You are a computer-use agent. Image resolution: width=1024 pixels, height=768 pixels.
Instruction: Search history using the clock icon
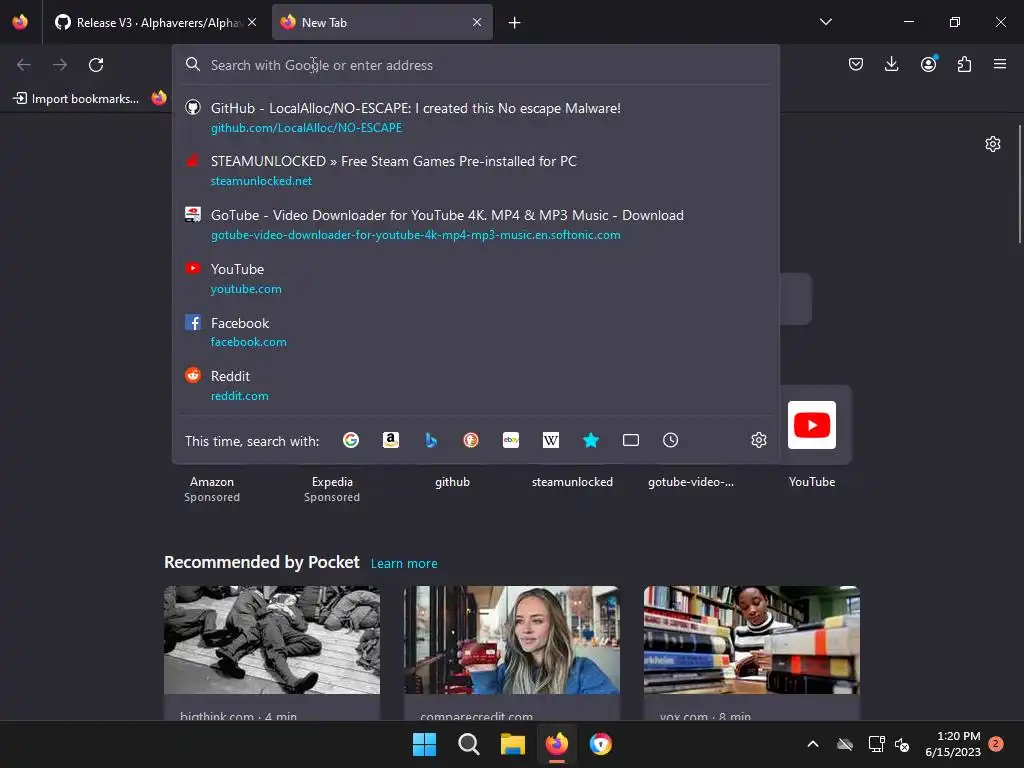[671, 440]
